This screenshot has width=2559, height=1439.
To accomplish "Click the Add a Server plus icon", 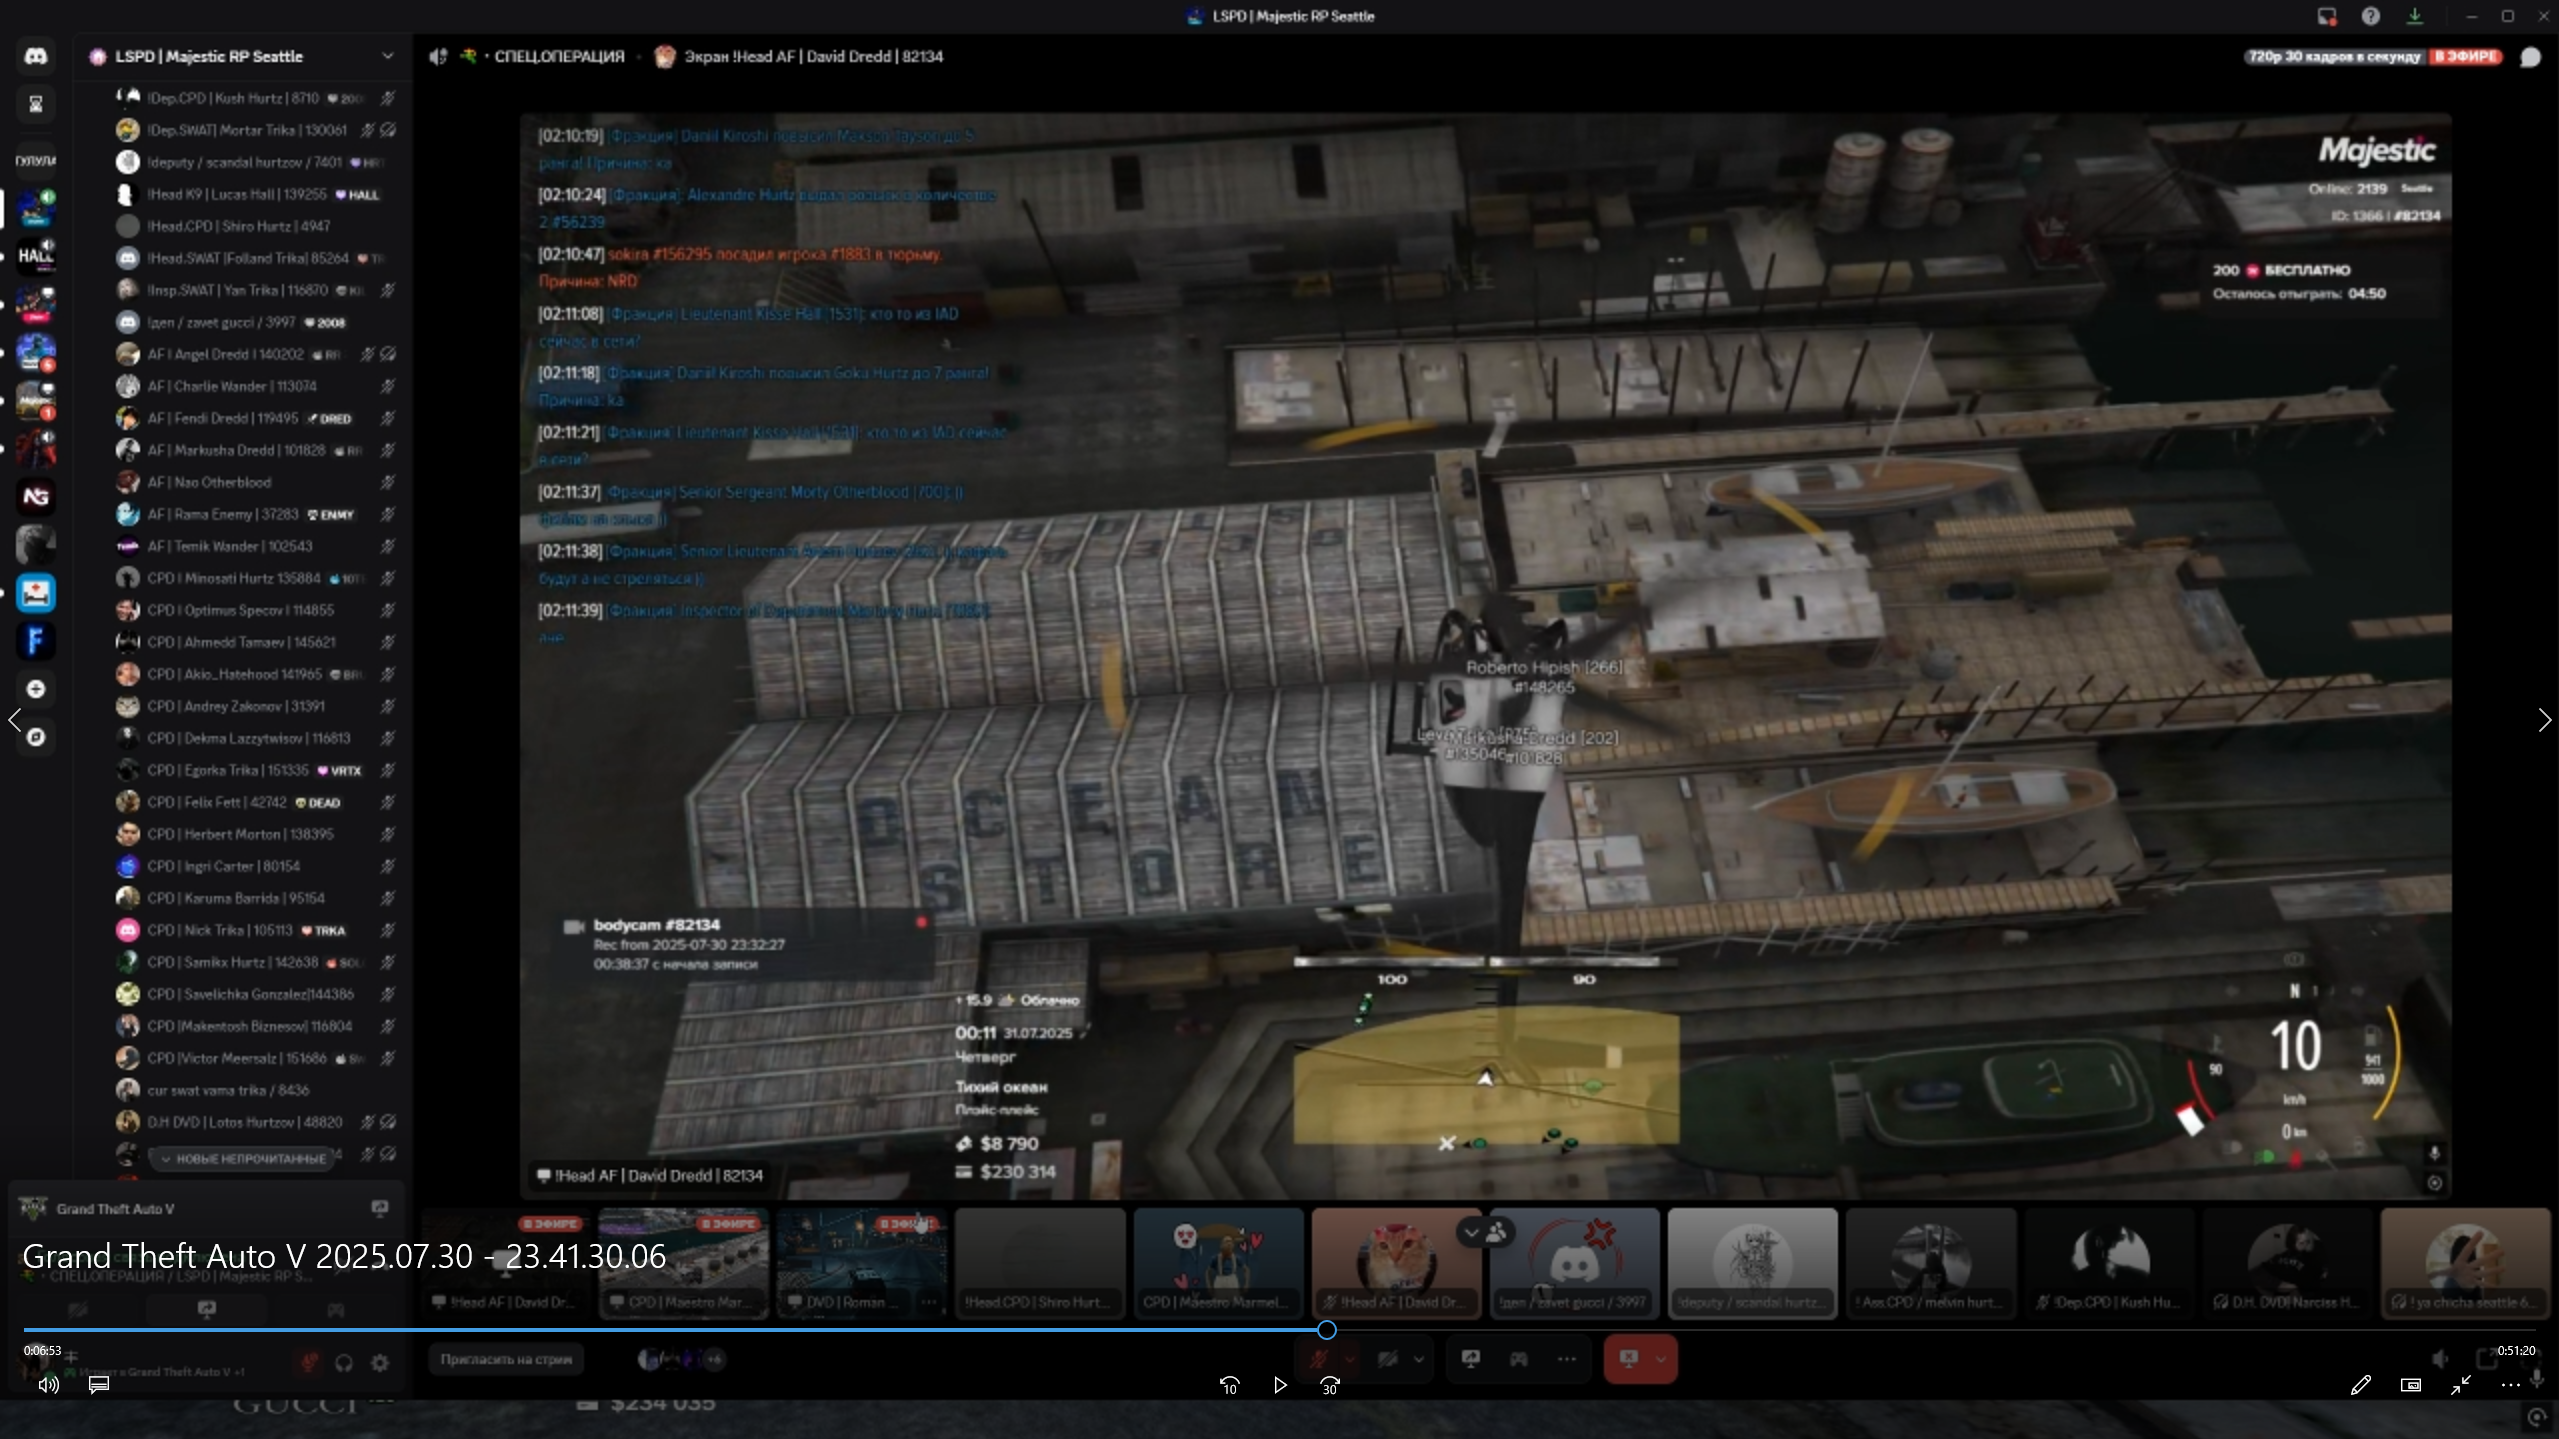I will tap(36, 689).
